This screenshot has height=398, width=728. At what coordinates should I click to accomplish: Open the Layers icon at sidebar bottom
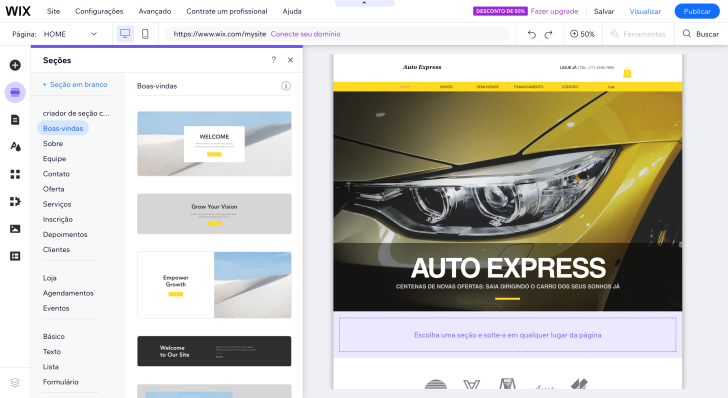15,383
